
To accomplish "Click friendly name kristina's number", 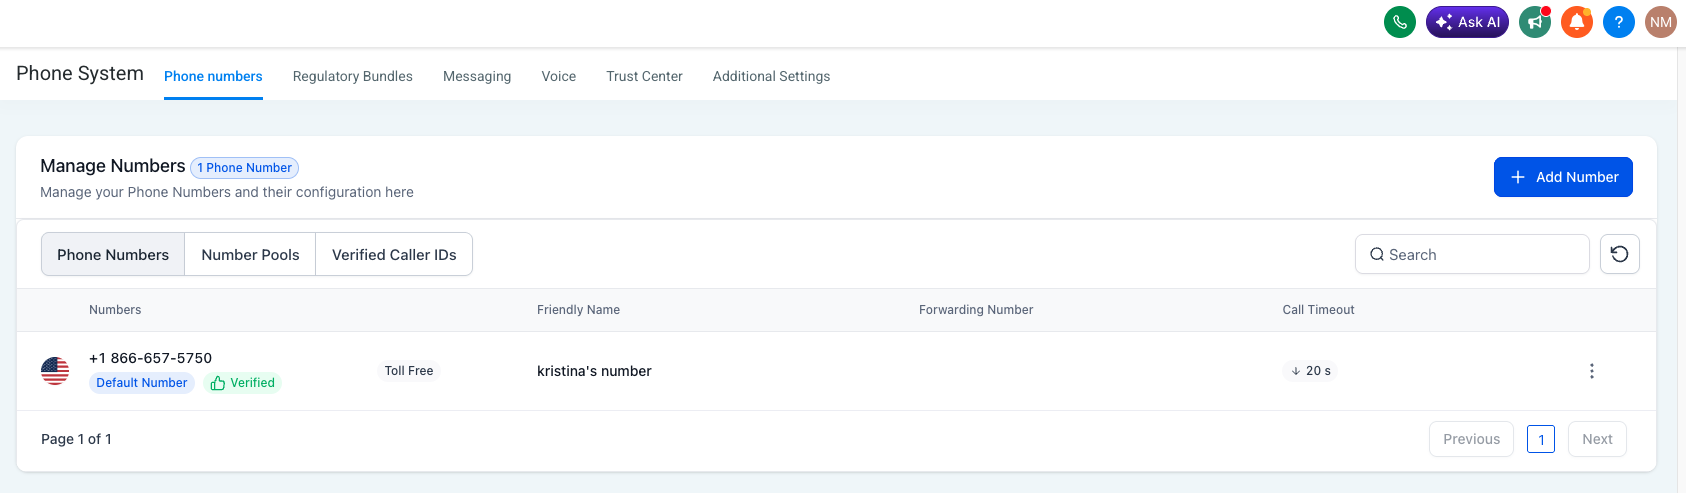I will [x=594, y=371].
